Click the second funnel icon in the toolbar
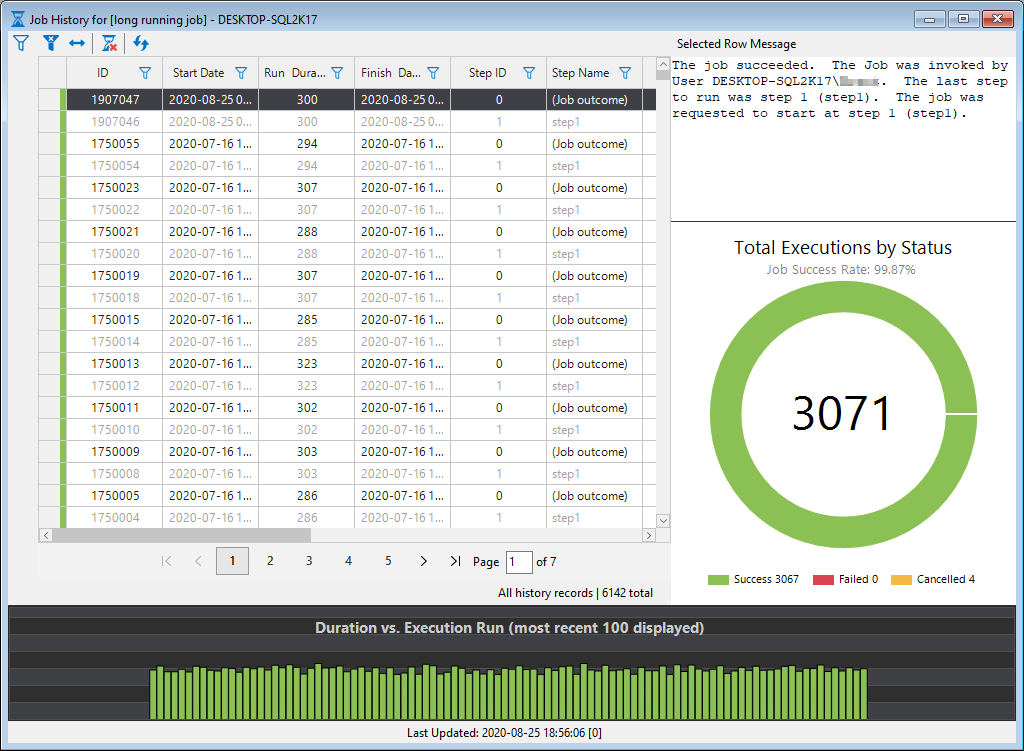The height and width of the screenshot is (751, 1024). [x=50, y=44]
